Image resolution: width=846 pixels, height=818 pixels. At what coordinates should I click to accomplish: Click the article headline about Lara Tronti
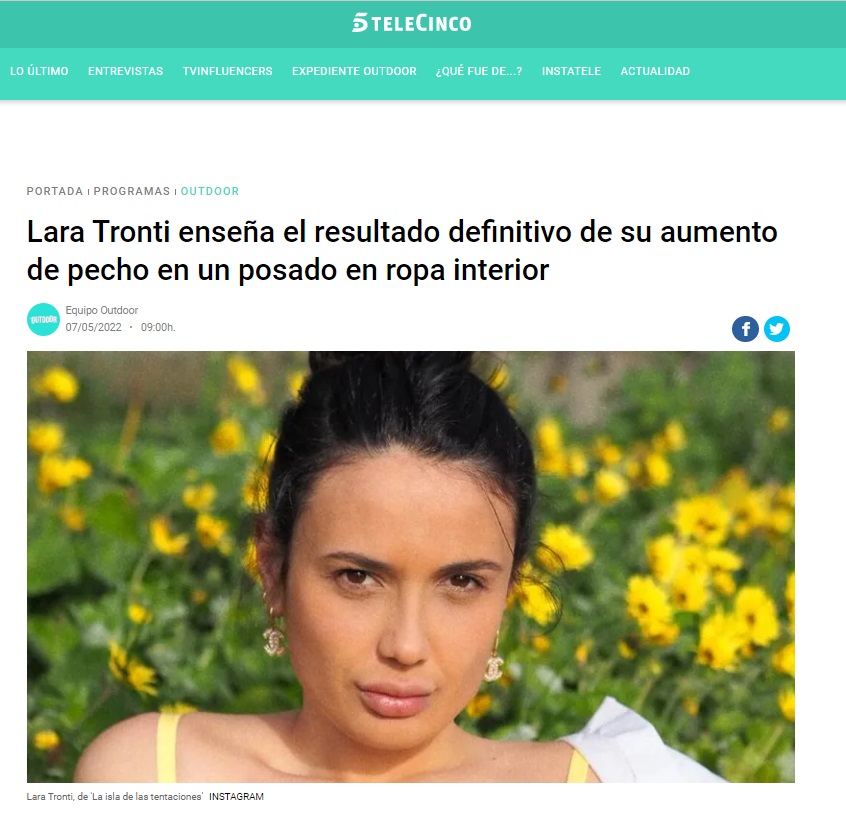[402, 251]
